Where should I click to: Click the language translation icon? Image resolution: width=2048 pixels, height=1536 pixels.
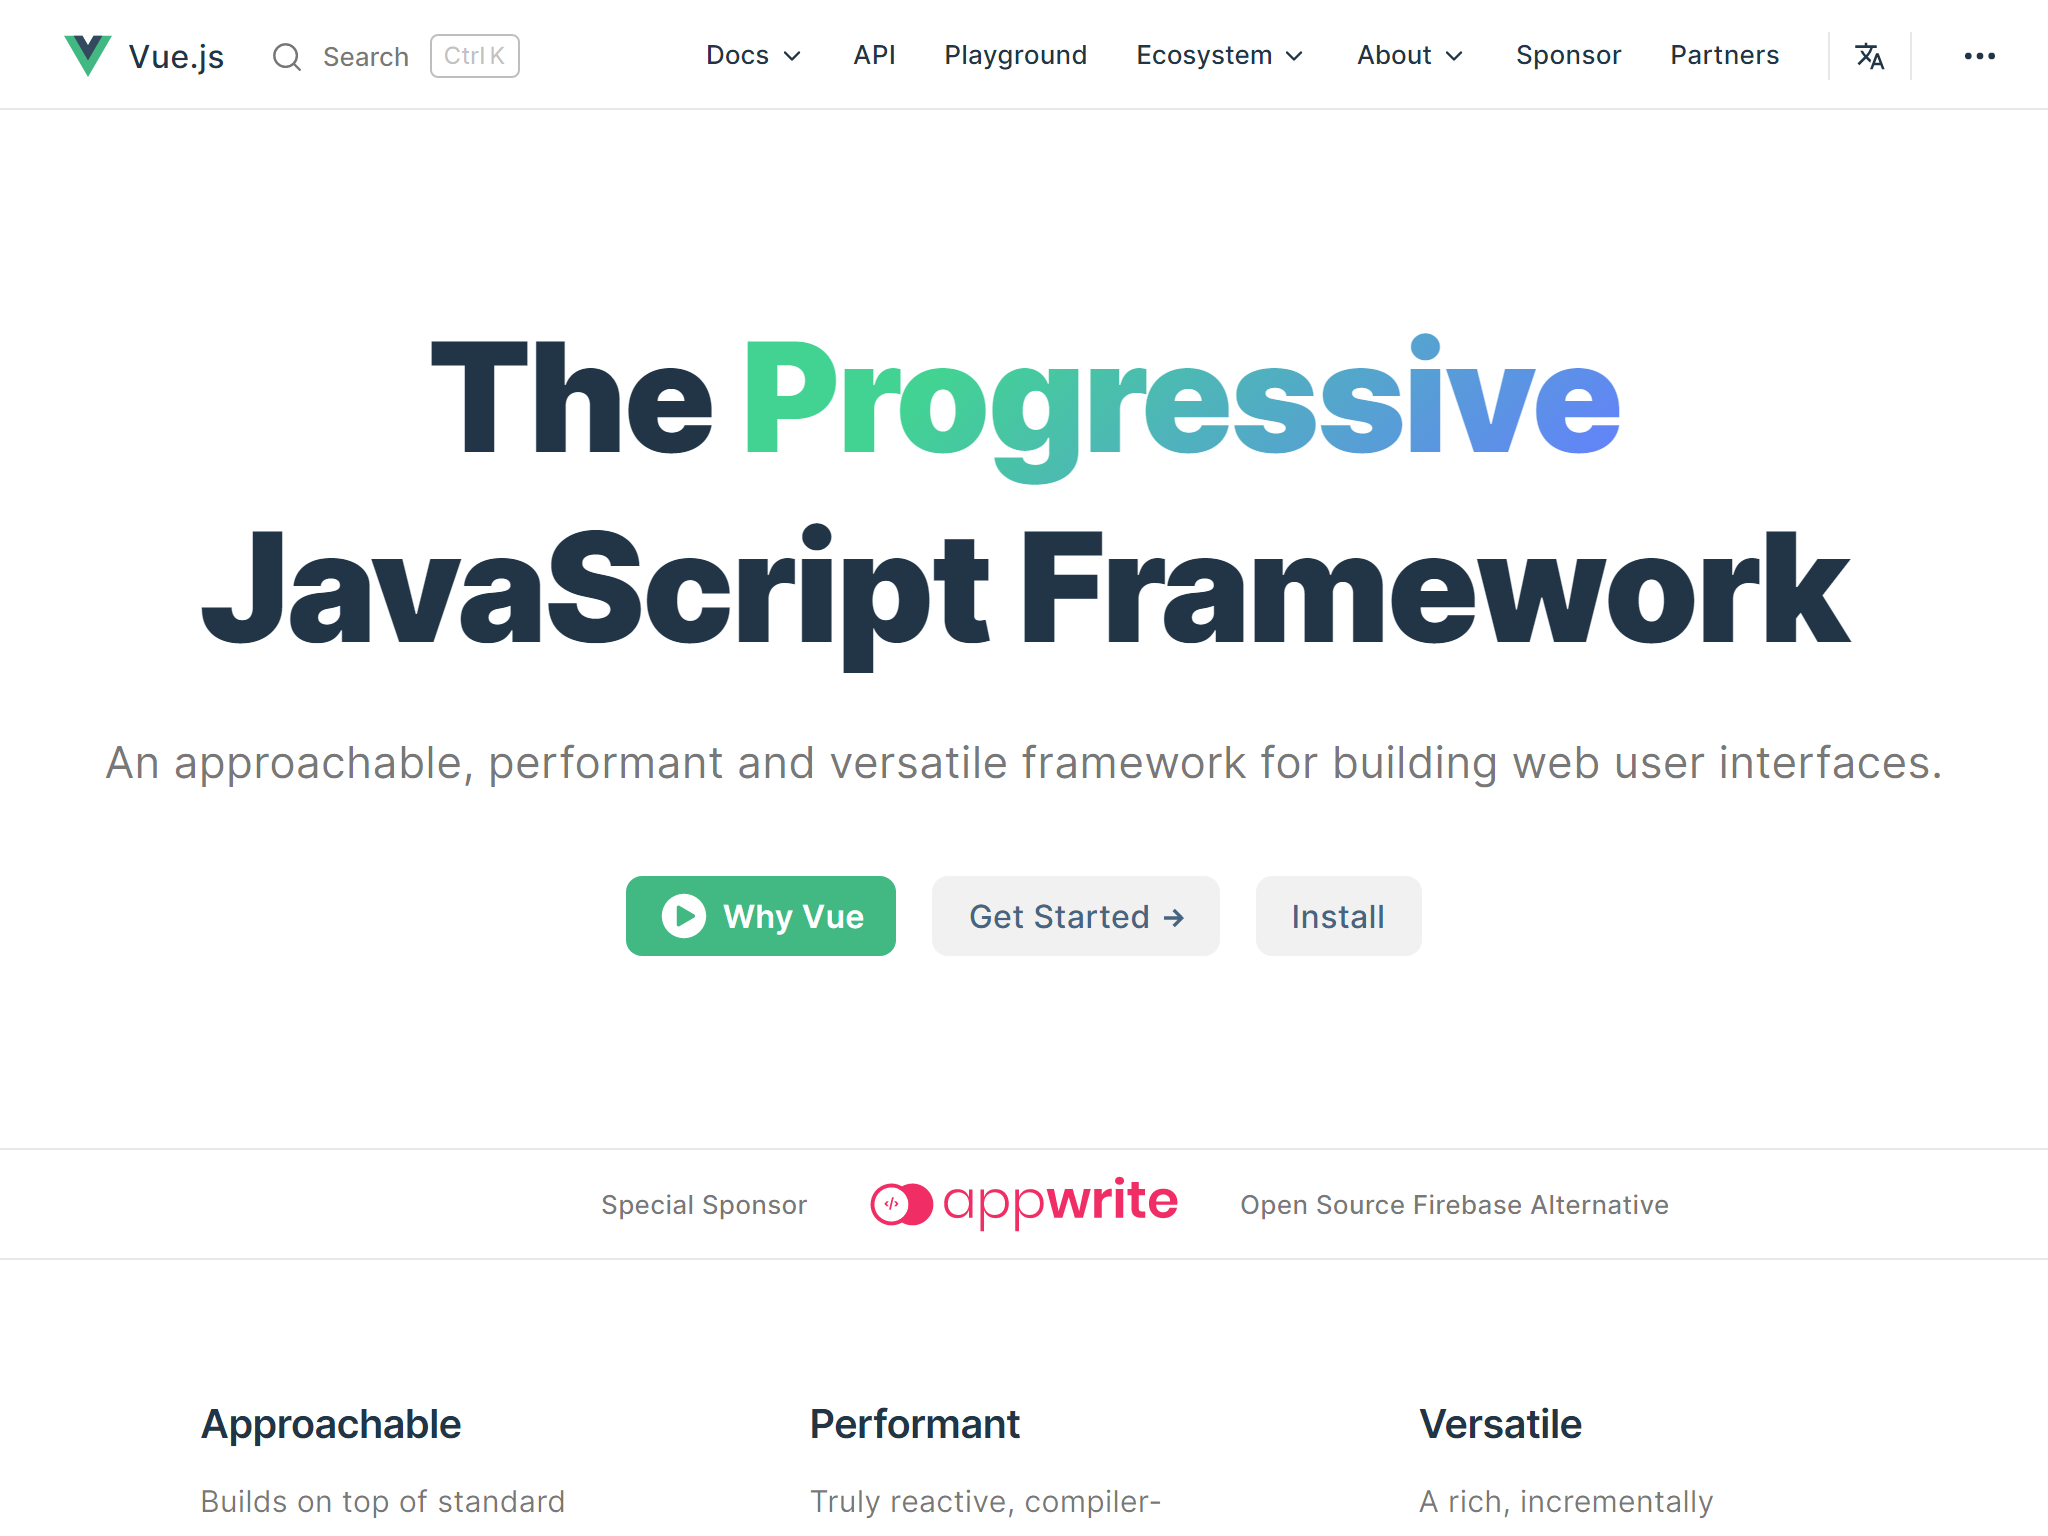tap(1869, 56)
